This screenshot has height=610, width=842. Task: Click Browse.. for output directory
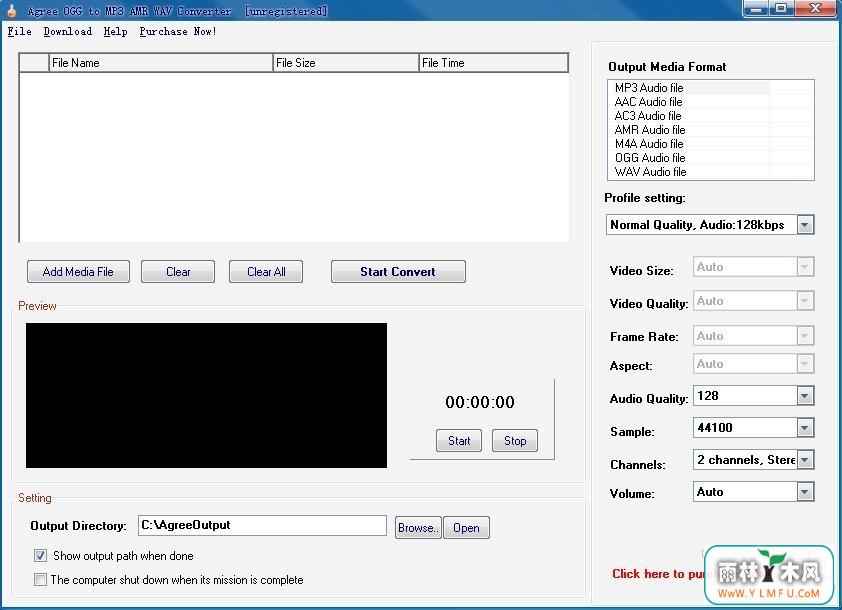coord(418,528)
